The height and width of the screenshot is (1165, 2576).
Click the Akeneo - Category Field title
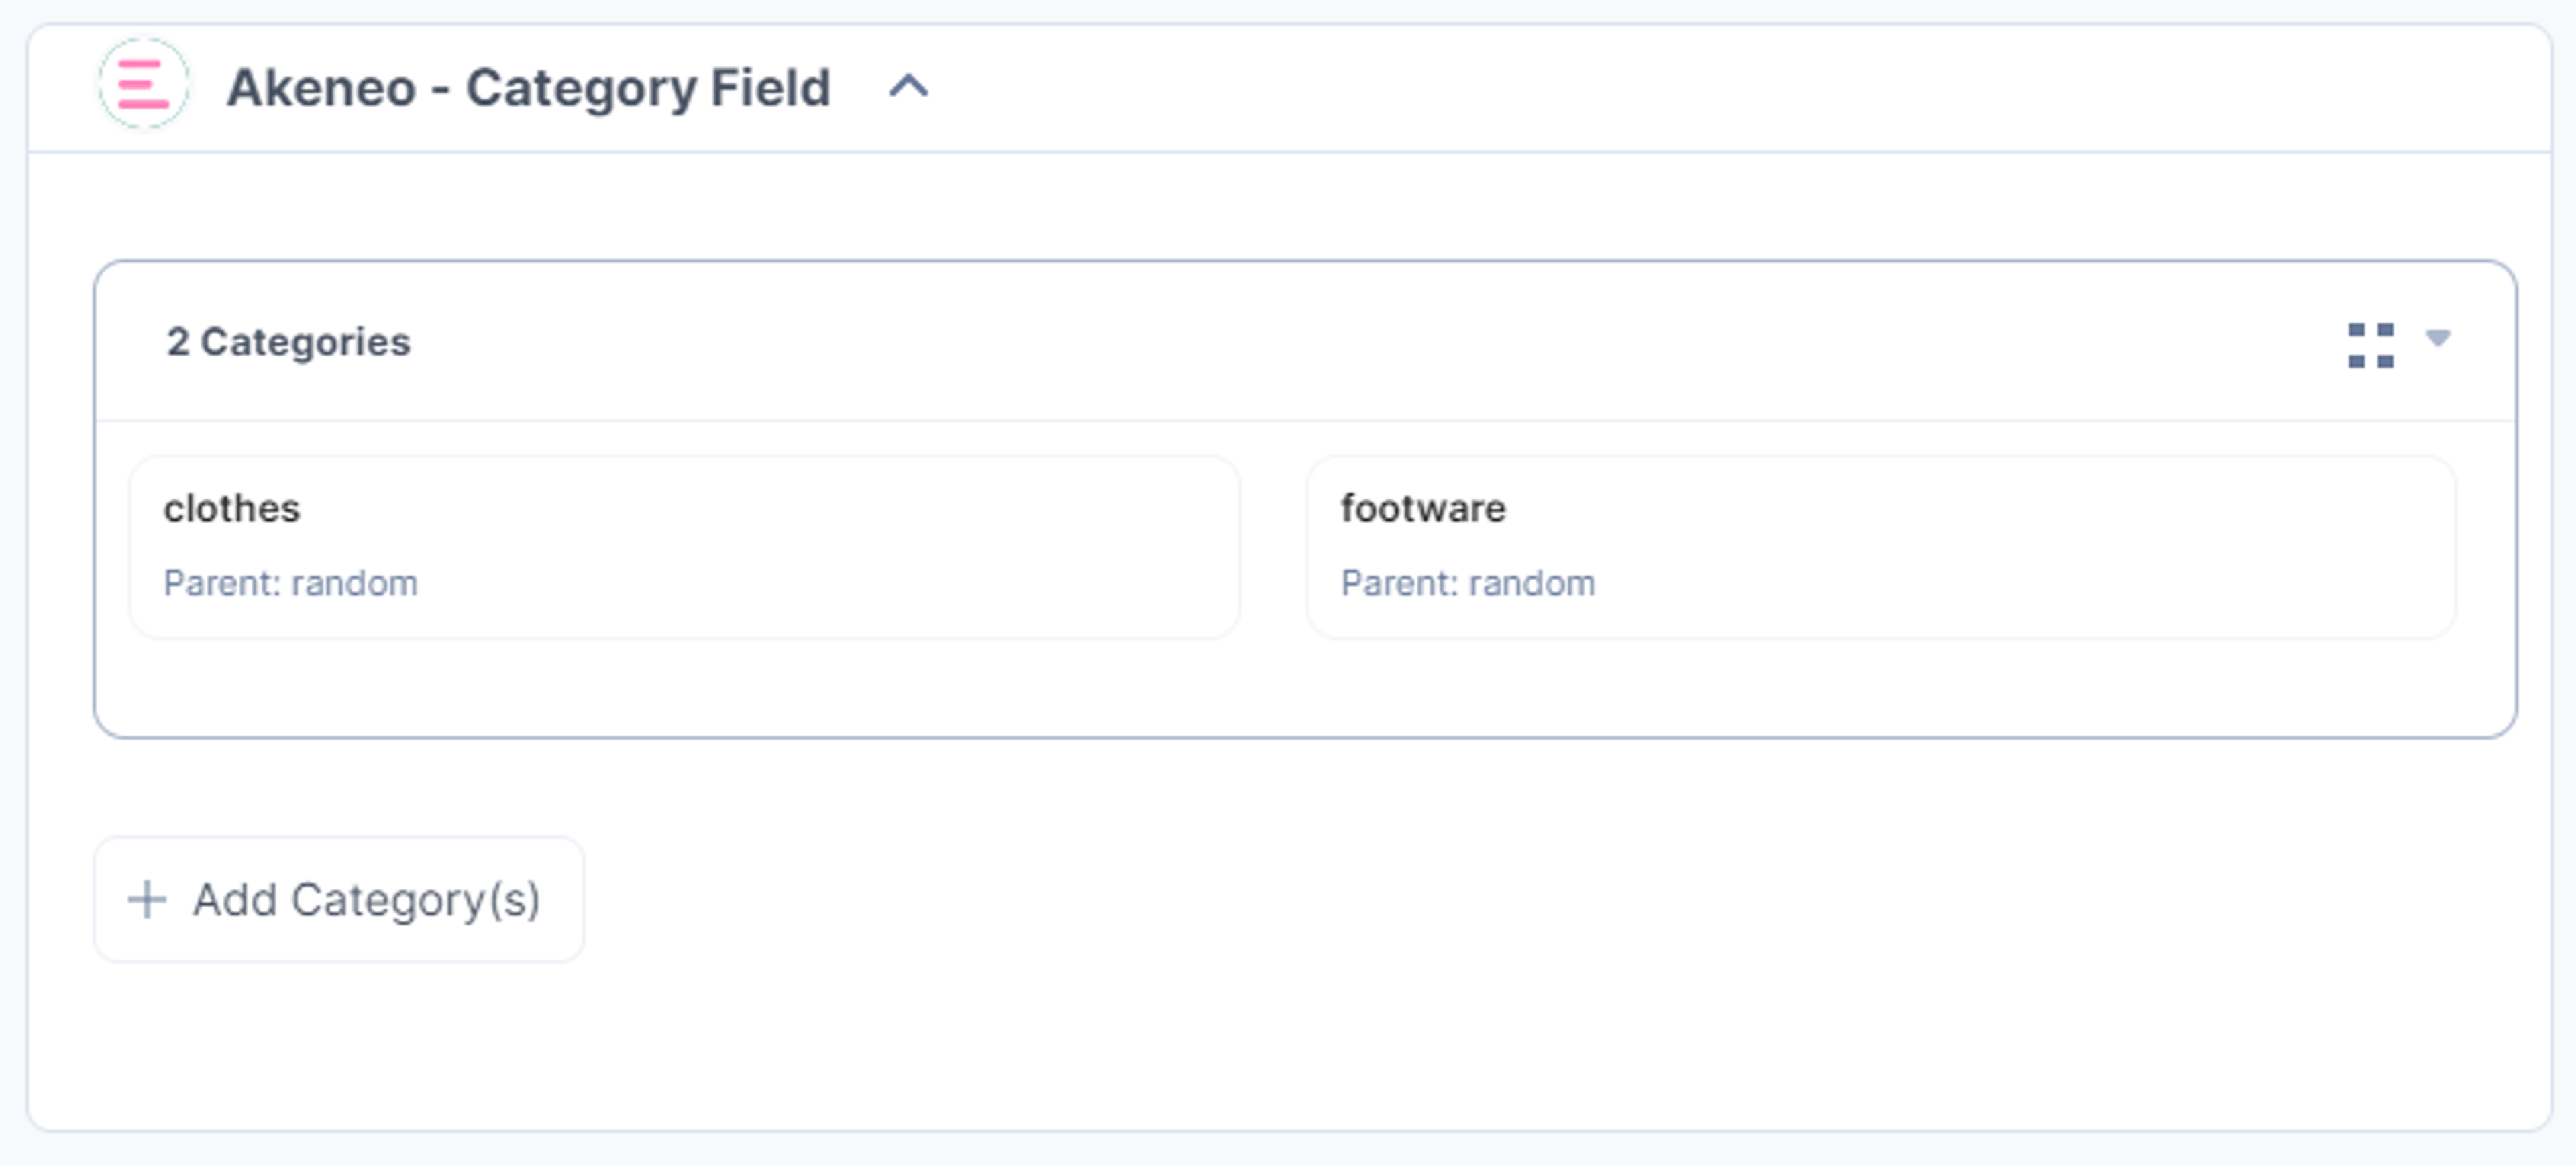coord(528,87)
